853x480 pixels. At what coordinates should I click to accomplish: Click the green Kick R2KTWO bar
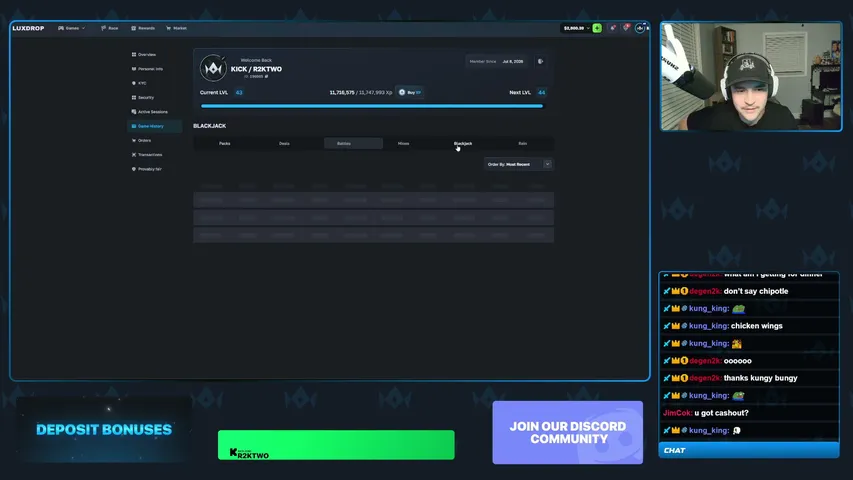pos(336,445)
